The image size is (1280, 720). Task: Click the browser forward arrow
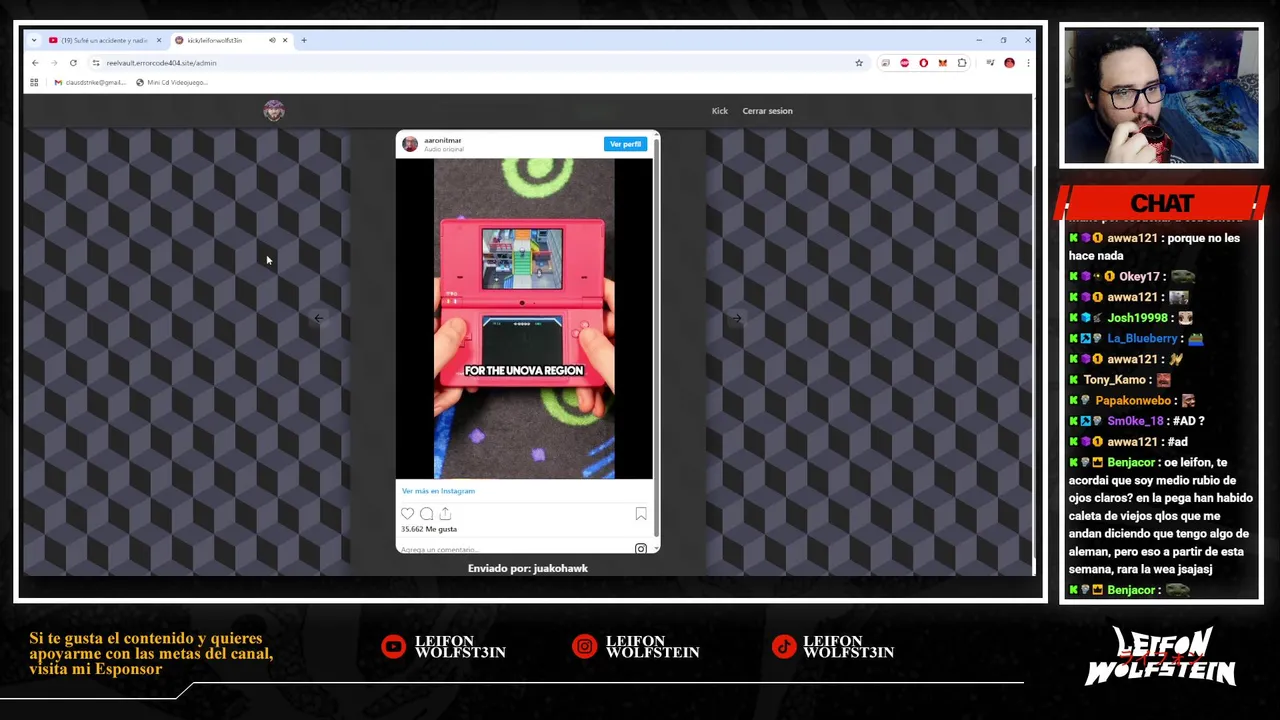coord(54,63)
